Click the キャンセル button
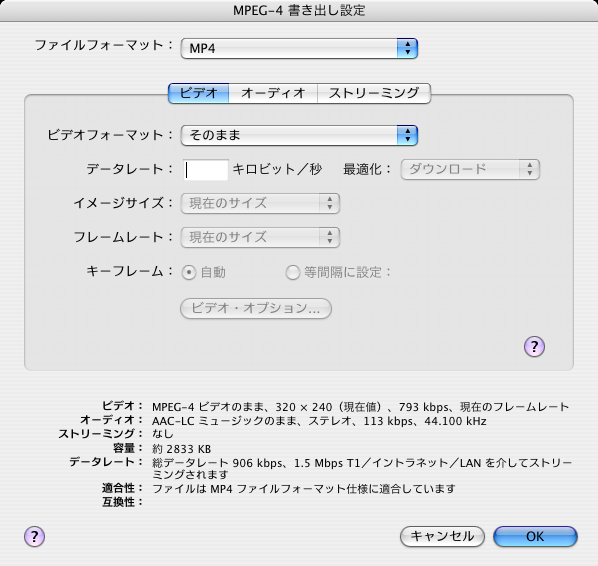 pos(442,536)
